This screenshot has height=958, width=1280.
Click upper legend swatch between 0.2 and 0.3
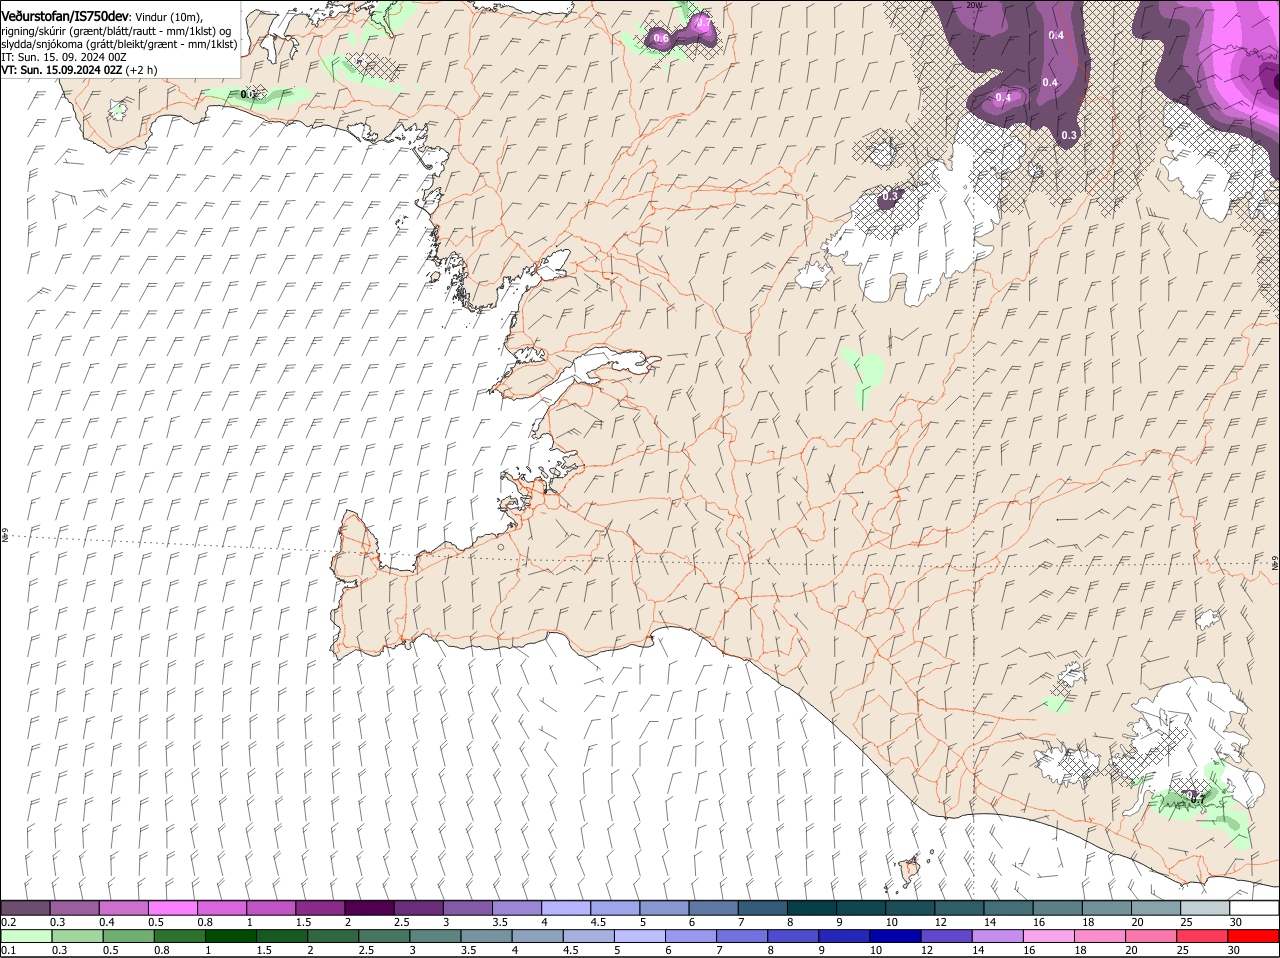pos(26,908)
